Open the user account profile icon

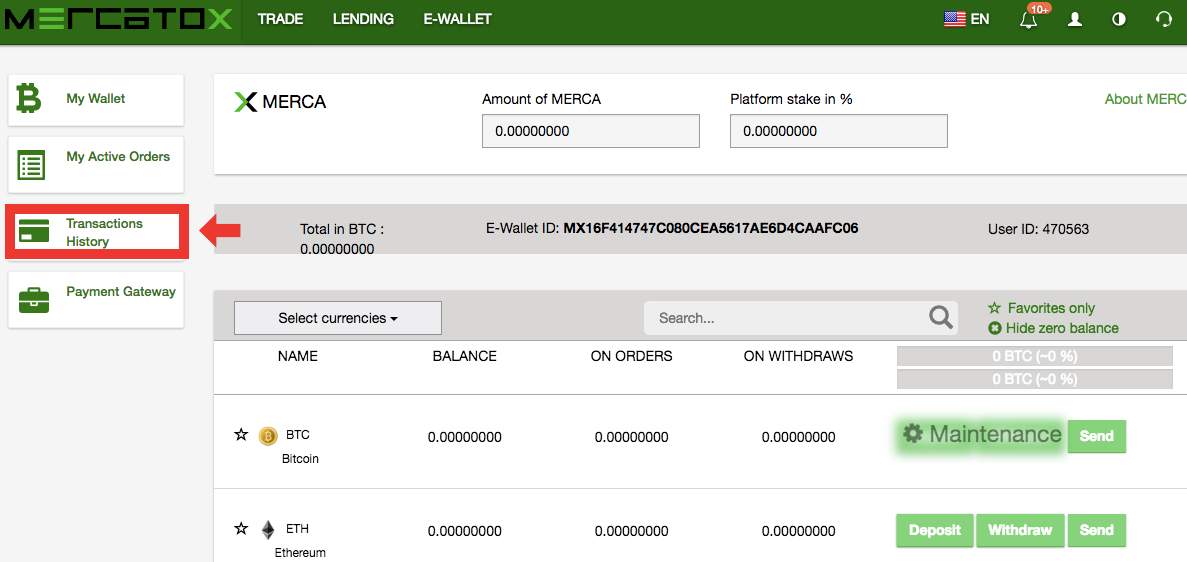(x=1074, y=20)
